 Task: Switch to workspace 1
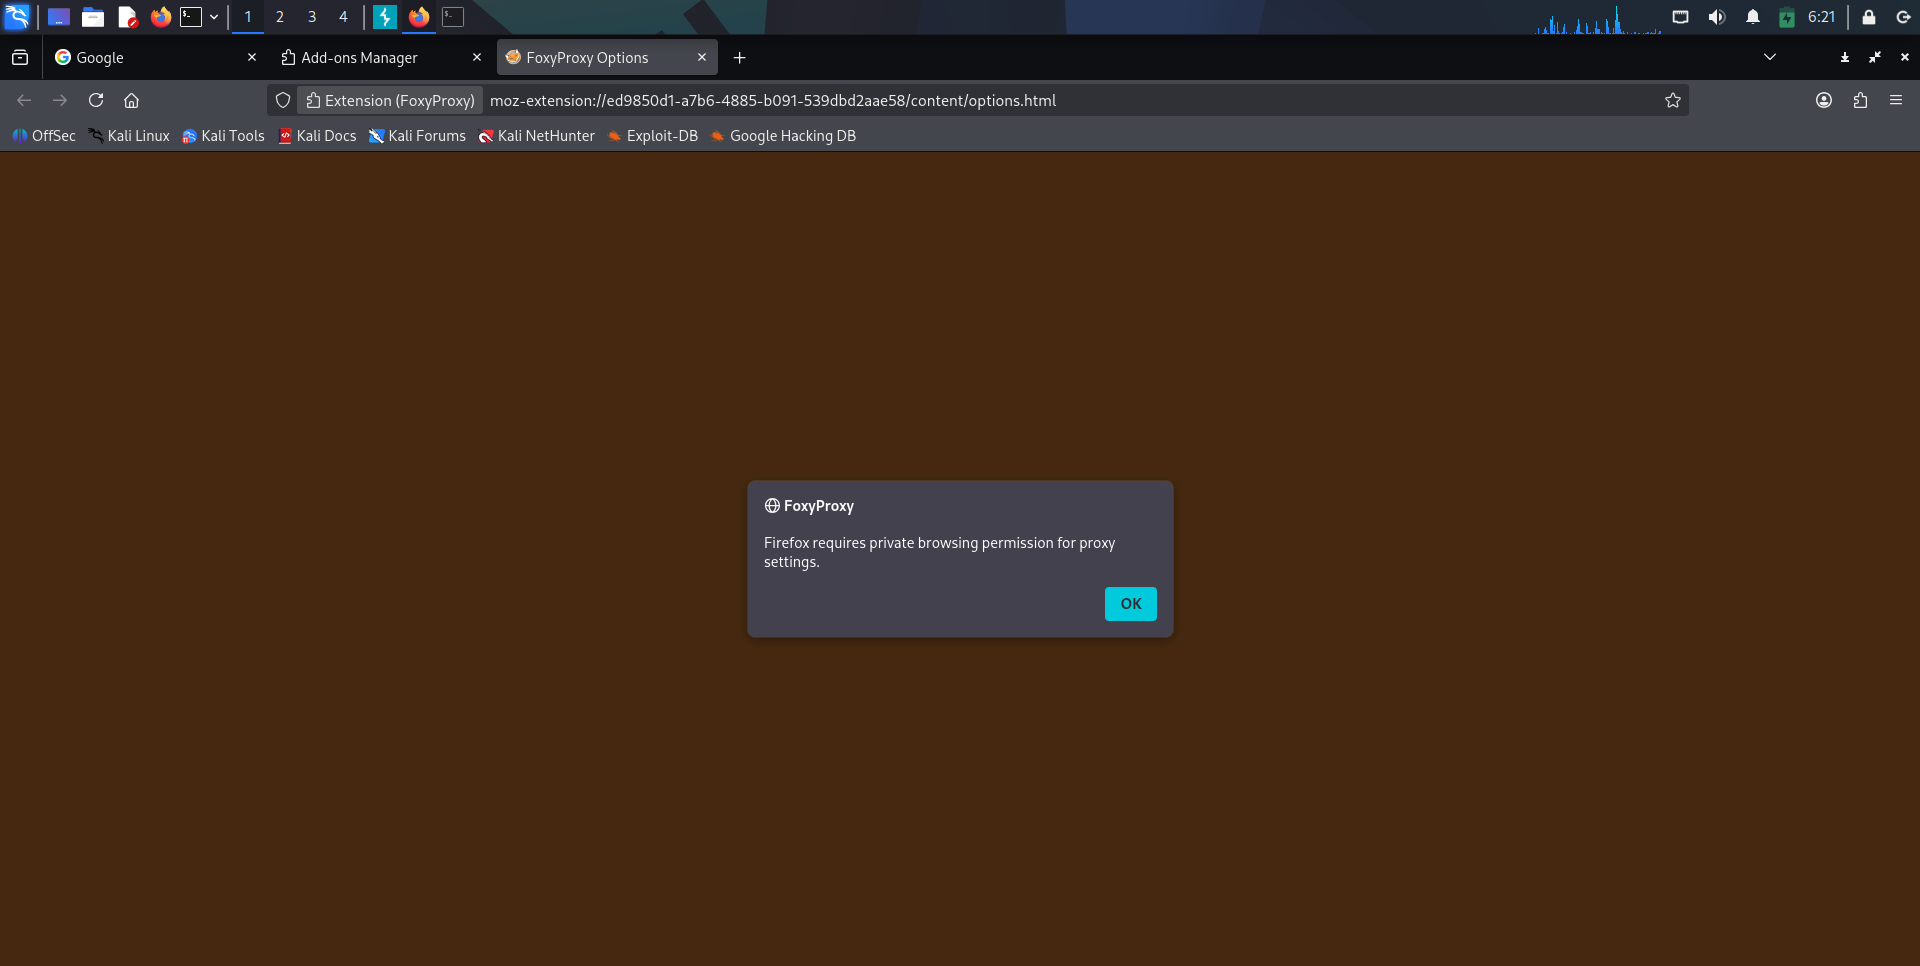tap(248, 17)
